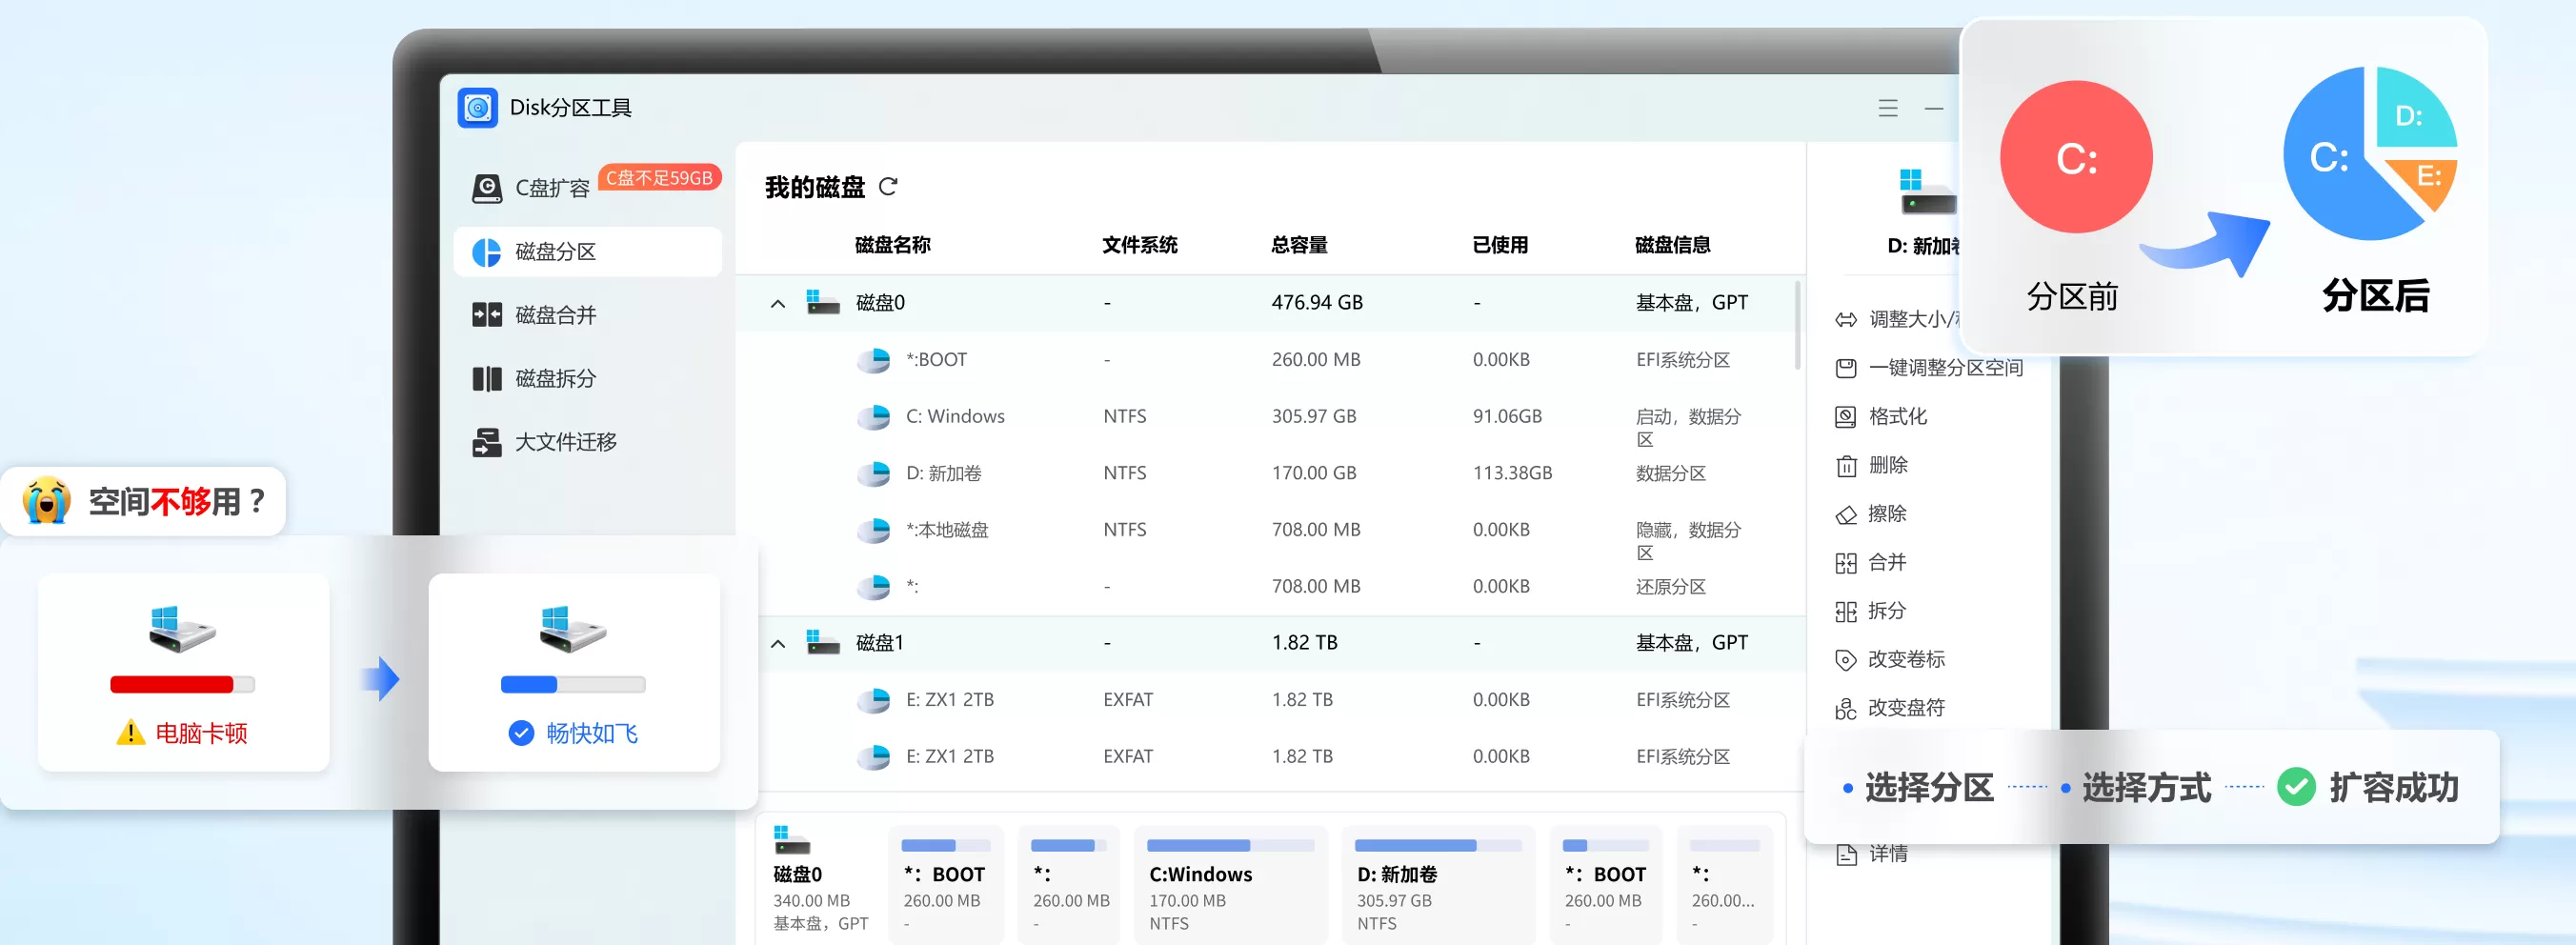Click the 擦除 eraser icon
Screen dimensions: 2576x945
(1846, 515)
